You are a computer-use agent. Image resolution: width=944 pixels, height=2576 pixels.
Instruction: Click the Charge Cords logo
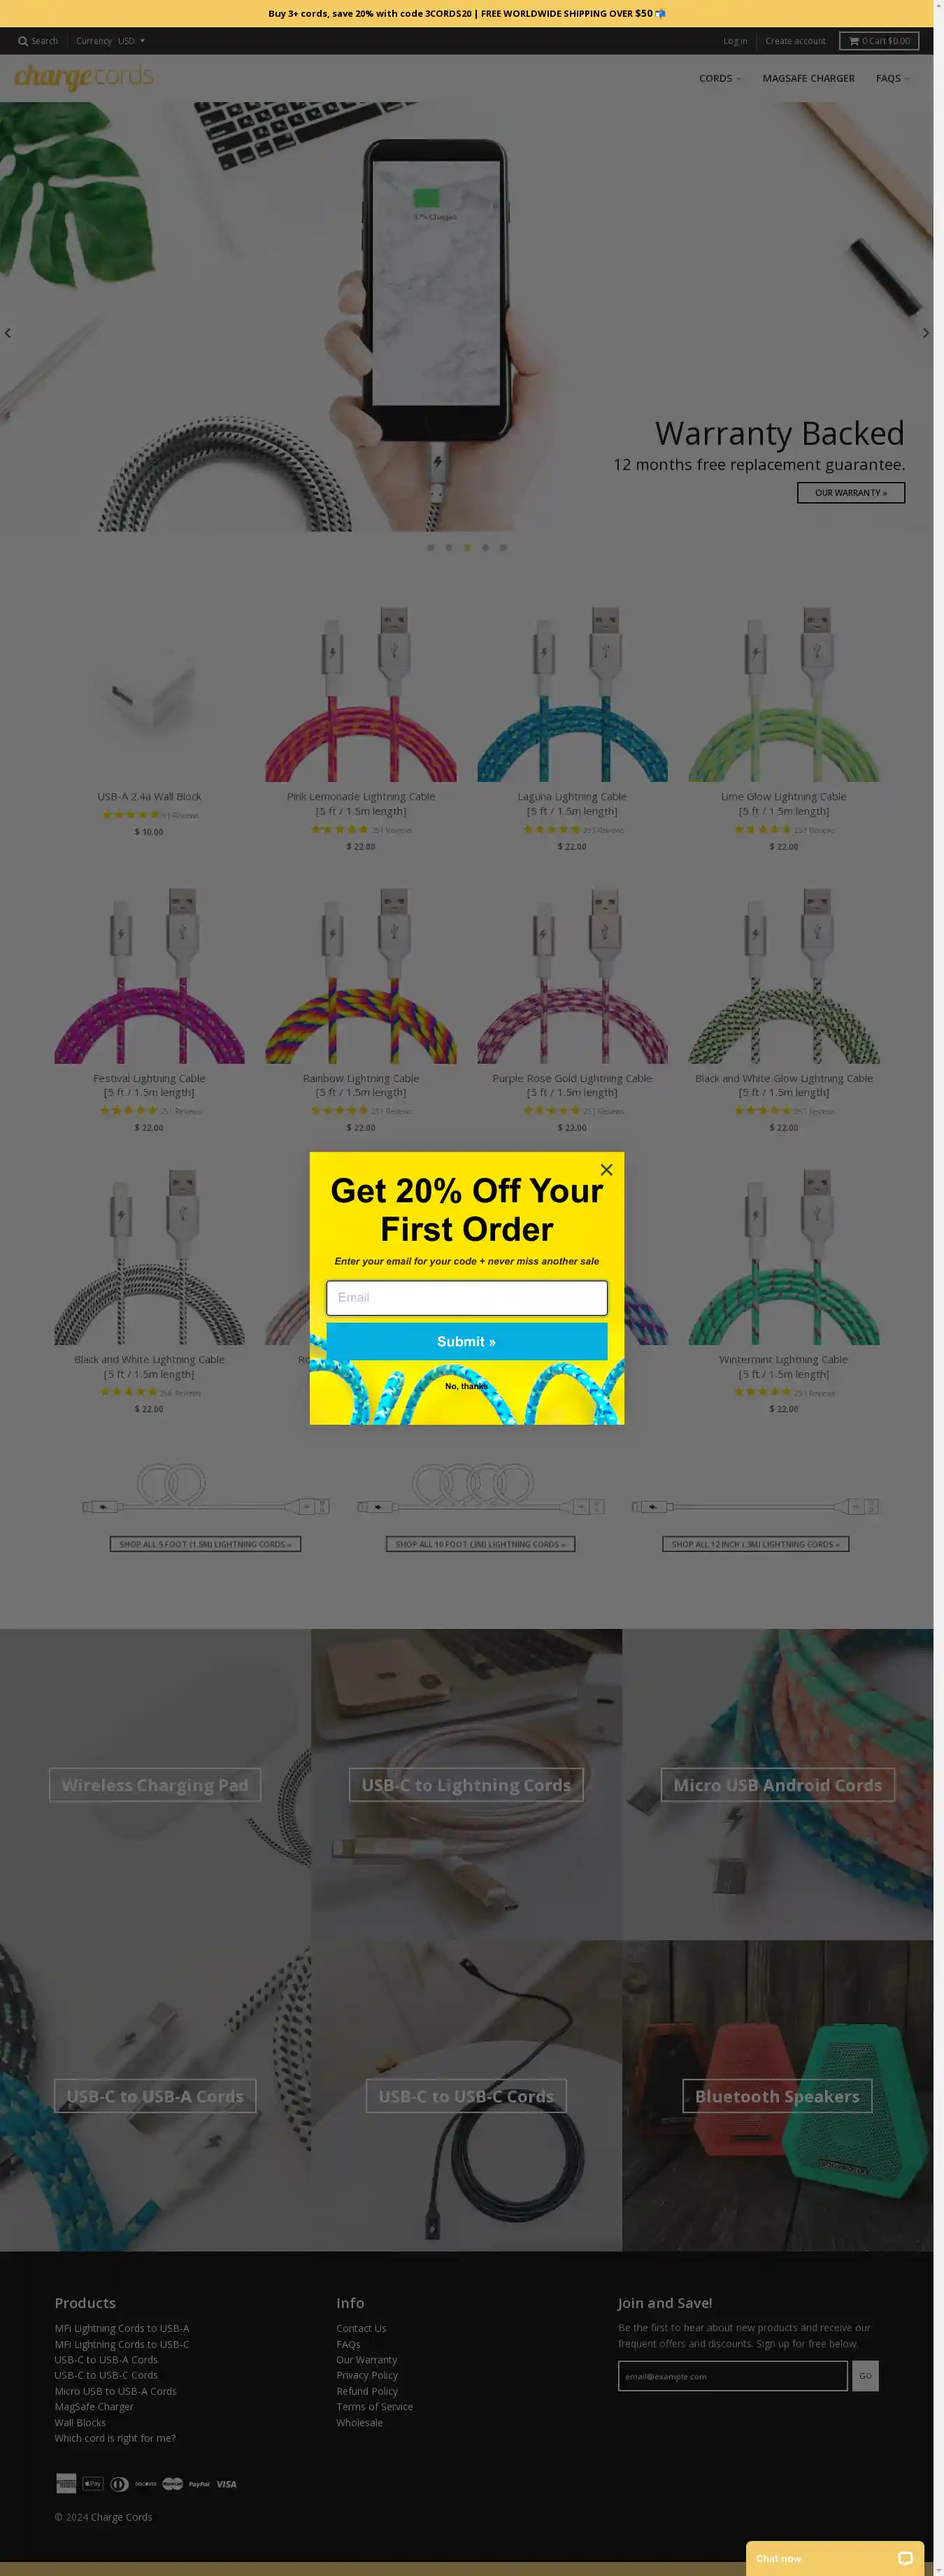coord(84,77)
